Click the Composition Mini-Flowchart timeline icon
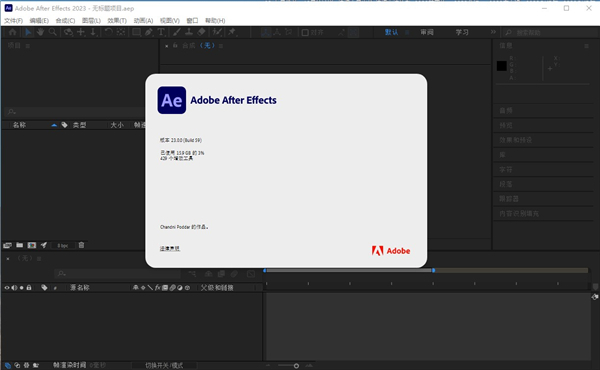 [192, 274]
